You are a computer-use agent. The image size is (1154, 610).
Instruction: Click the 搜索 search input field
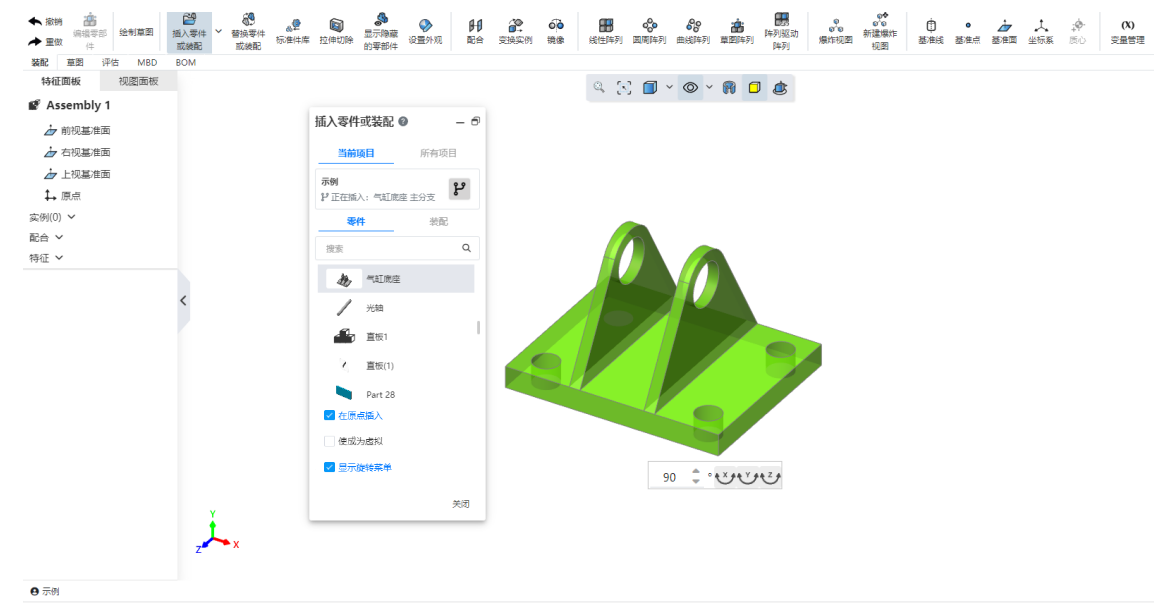coord(390,248)
